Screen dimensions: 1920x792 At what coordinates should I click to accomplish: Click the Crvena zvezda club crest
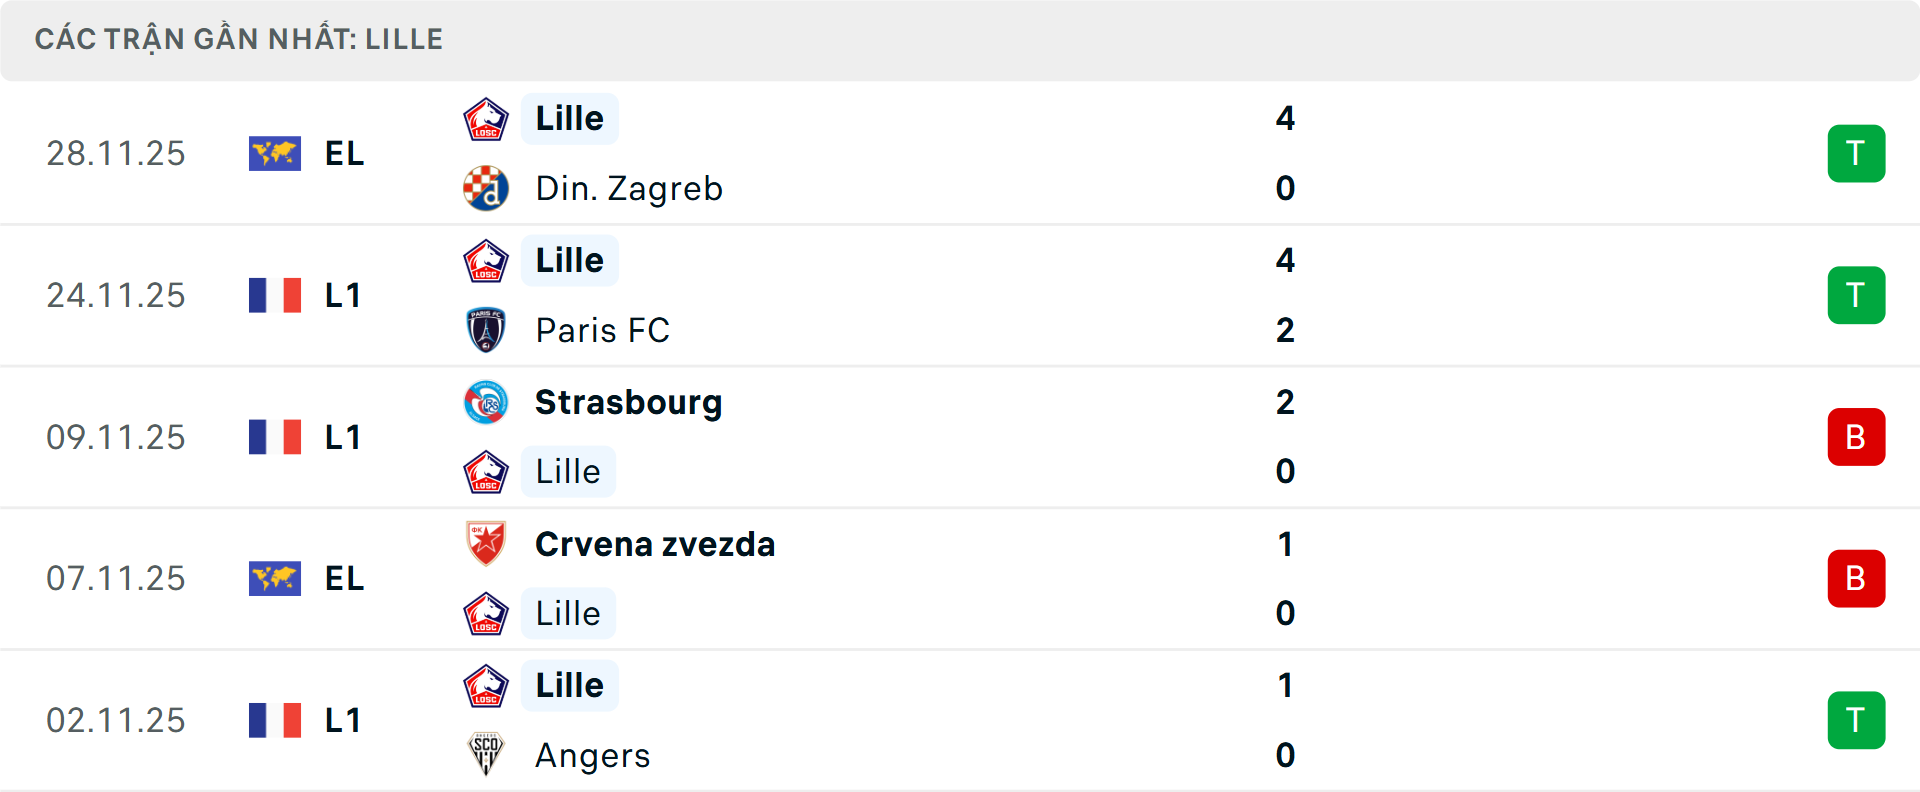click(x=486, y=544)
